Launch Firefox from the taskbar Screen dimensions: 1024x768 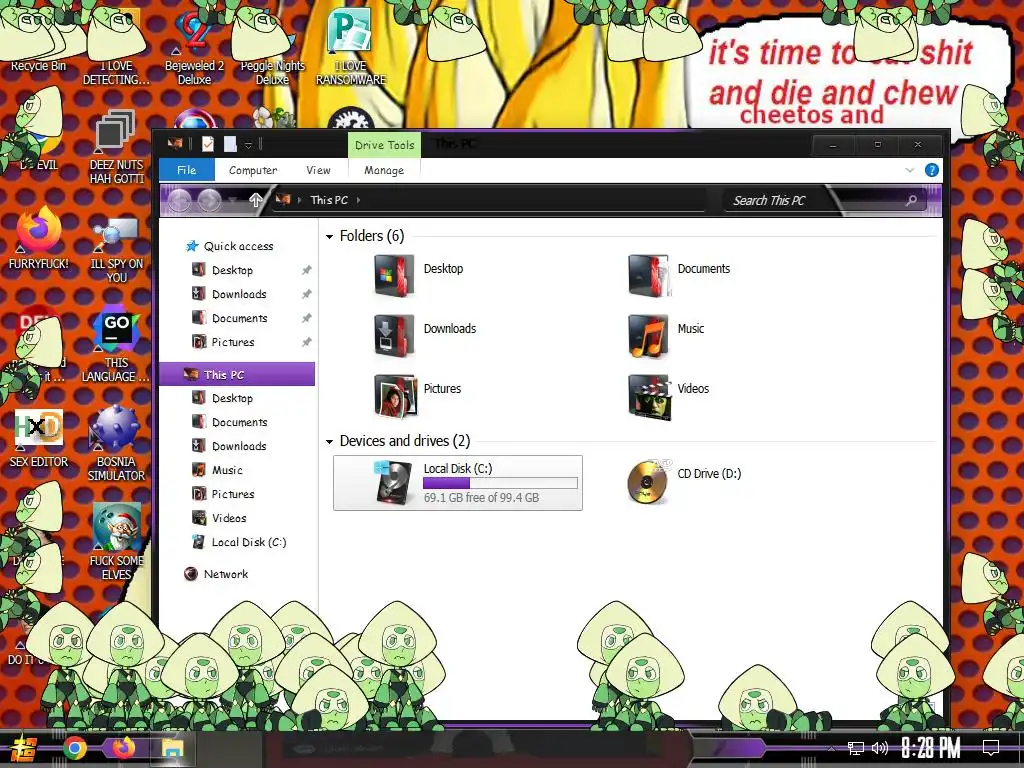pyautogui.click(x=123, y=748)
